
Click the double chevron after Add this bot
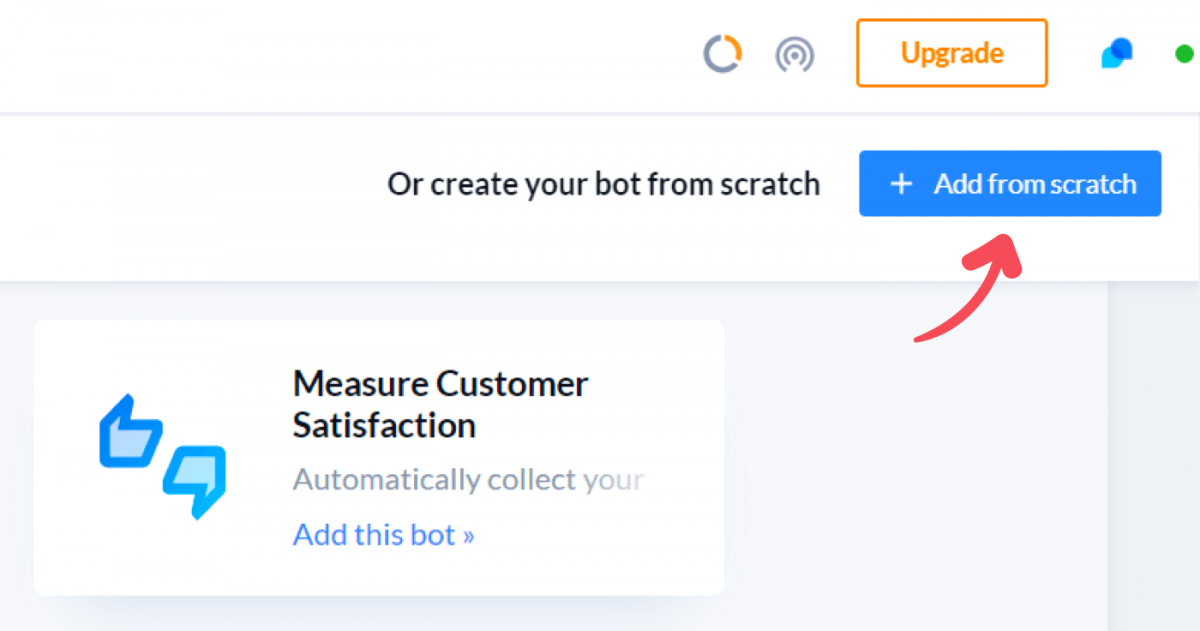tap(468, 537)
